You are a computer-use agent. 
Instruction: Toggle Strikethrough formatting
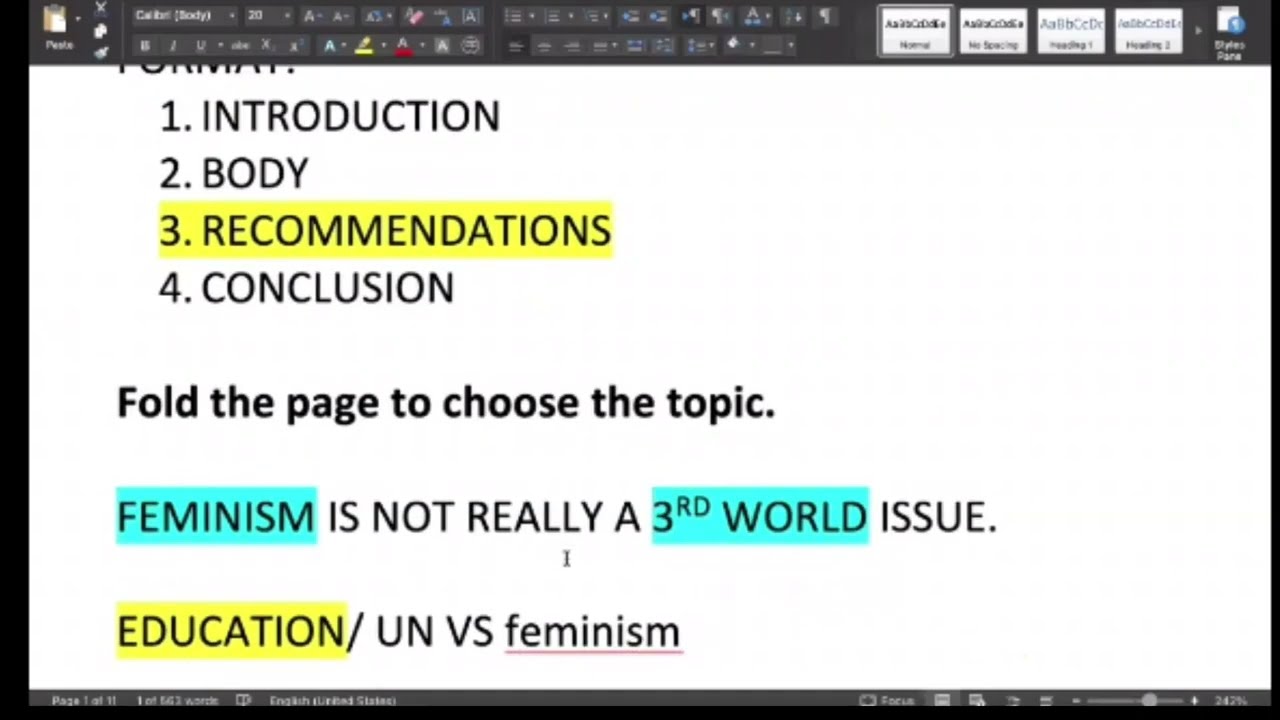240,46
